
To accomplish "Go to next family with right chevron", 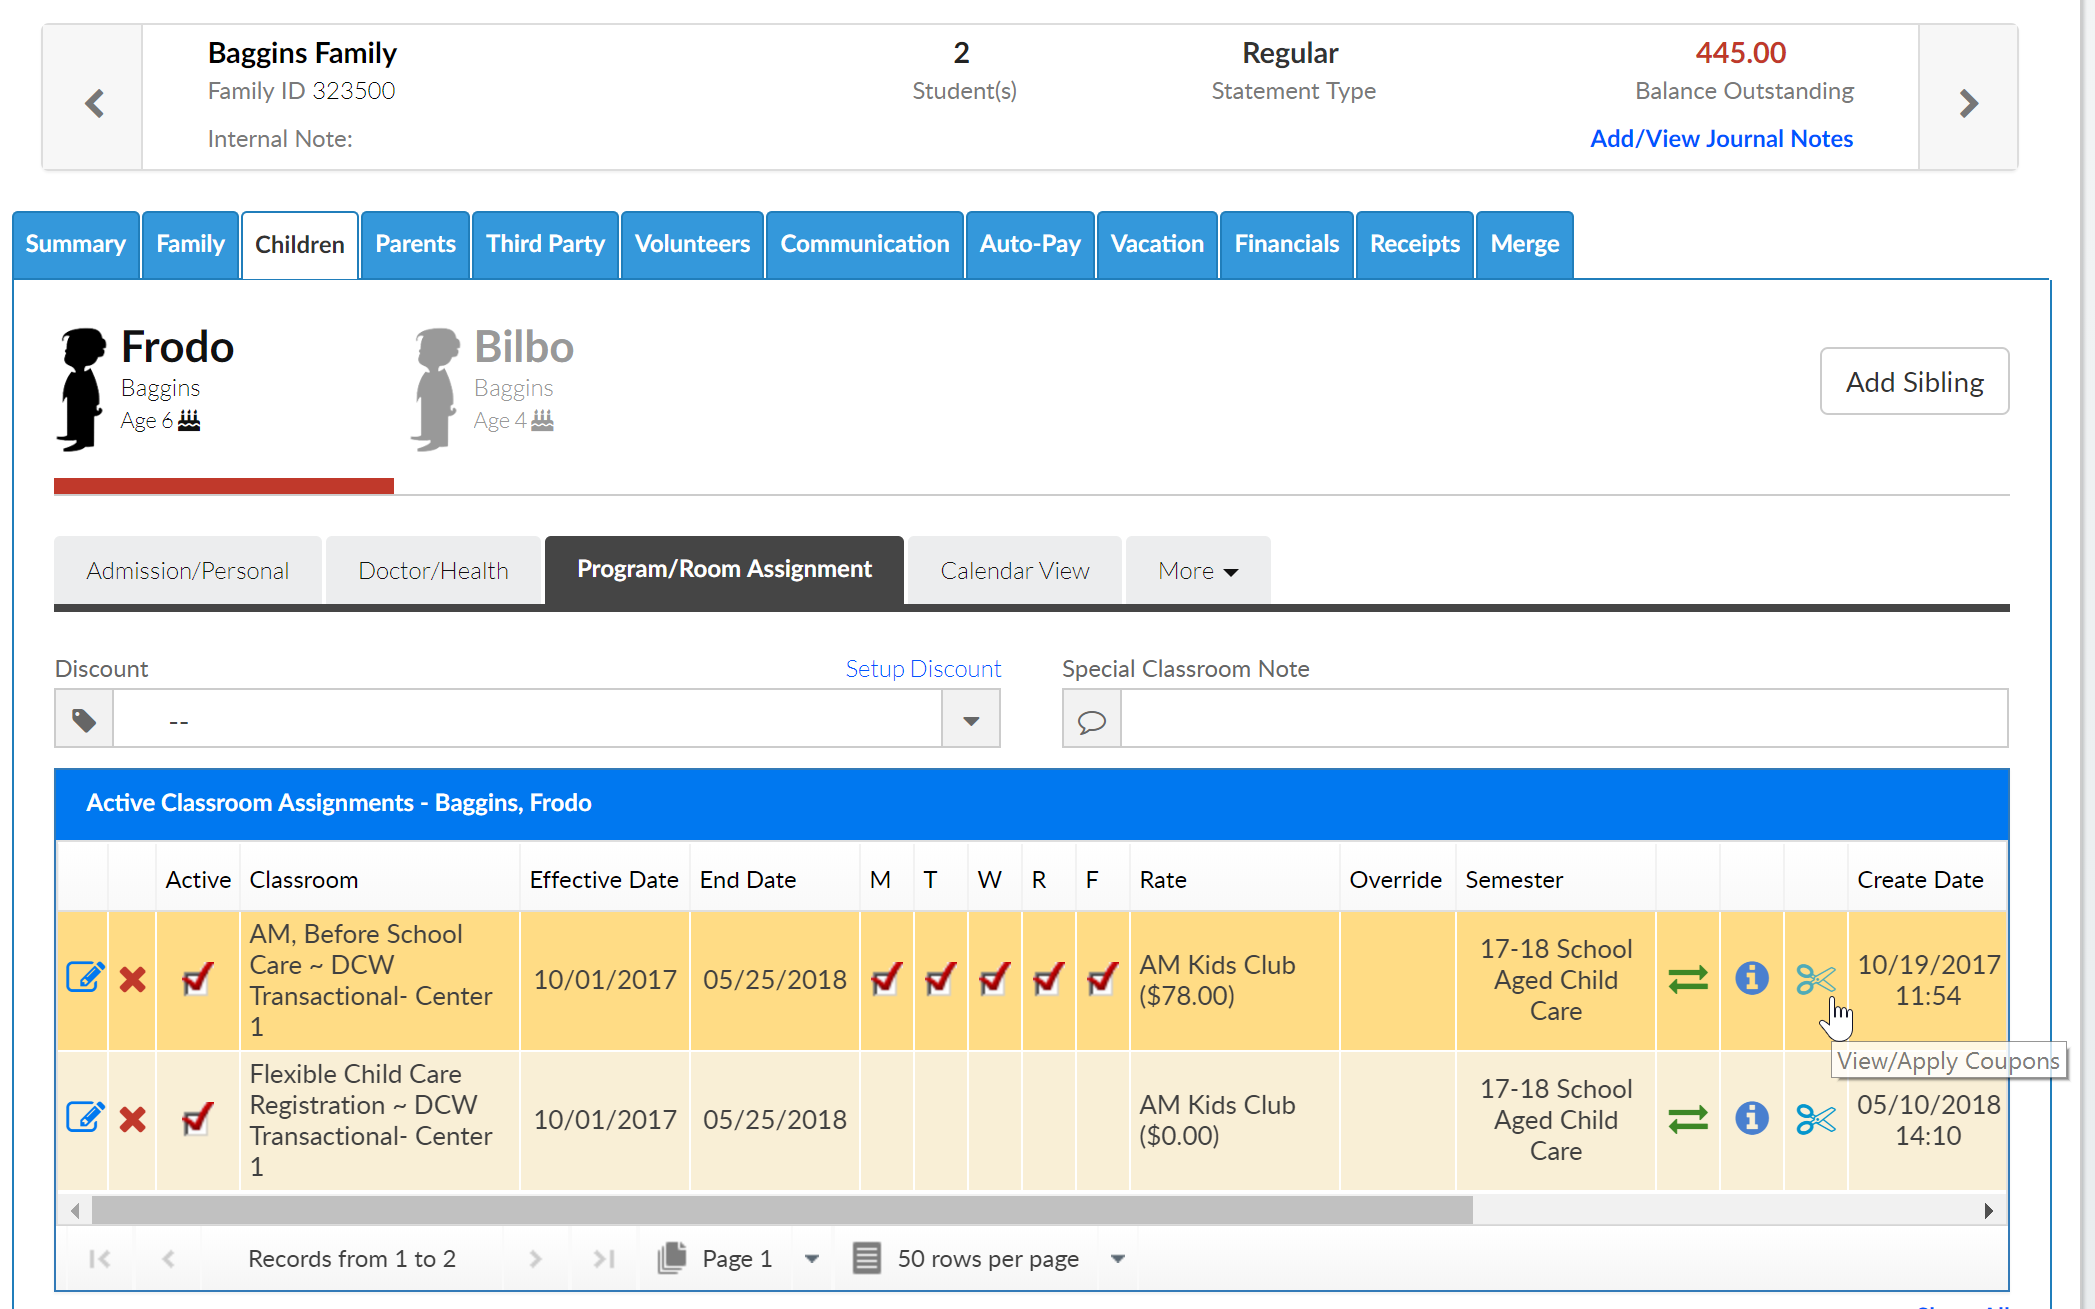I will click(1967, 103).
